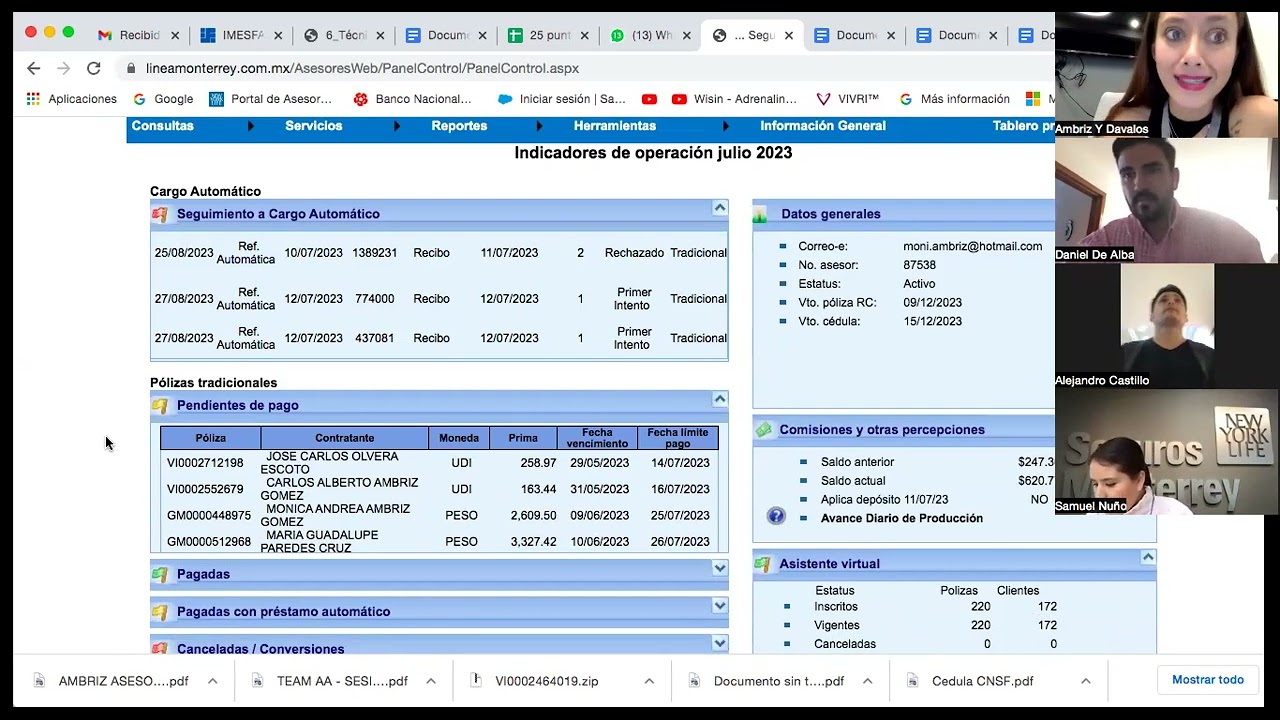Sort by Fecha vencimiento column header
Screen dimensions: 1280x720
point(597,438)
